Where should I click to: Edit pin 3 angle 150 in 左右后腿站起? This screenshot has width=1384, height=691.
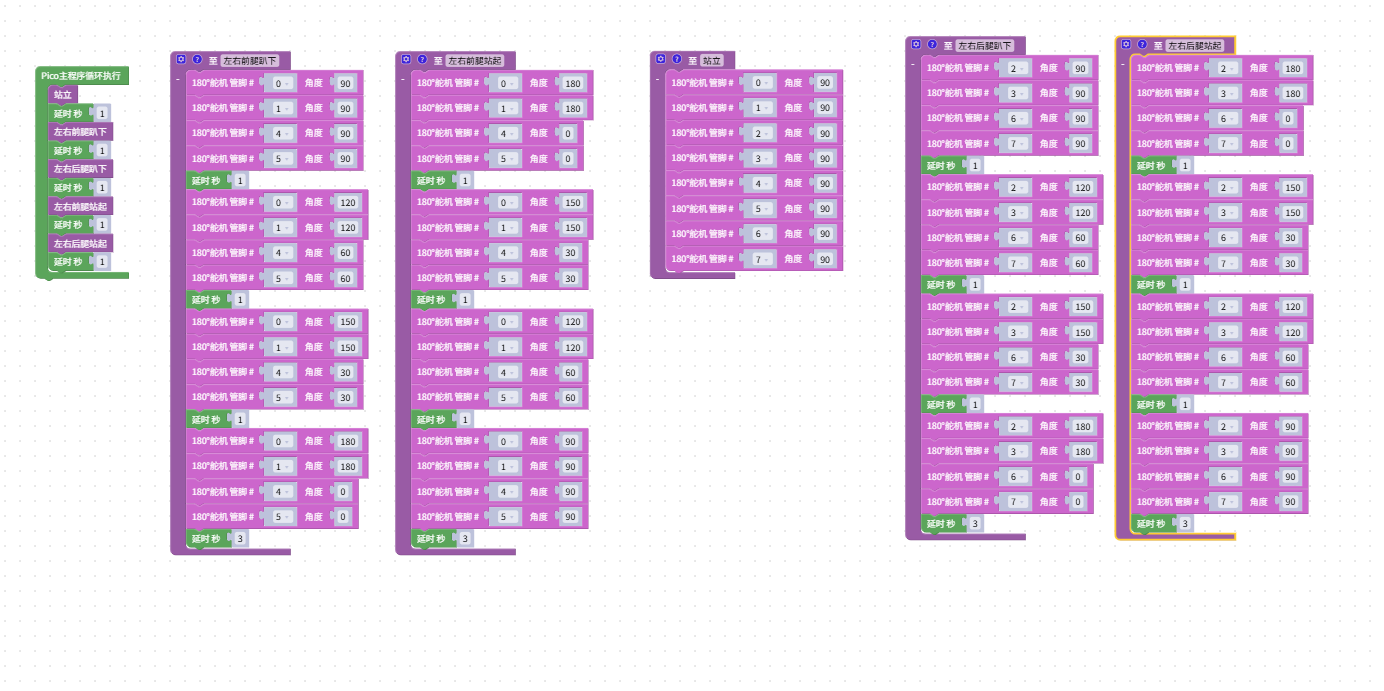point(1292,212)
